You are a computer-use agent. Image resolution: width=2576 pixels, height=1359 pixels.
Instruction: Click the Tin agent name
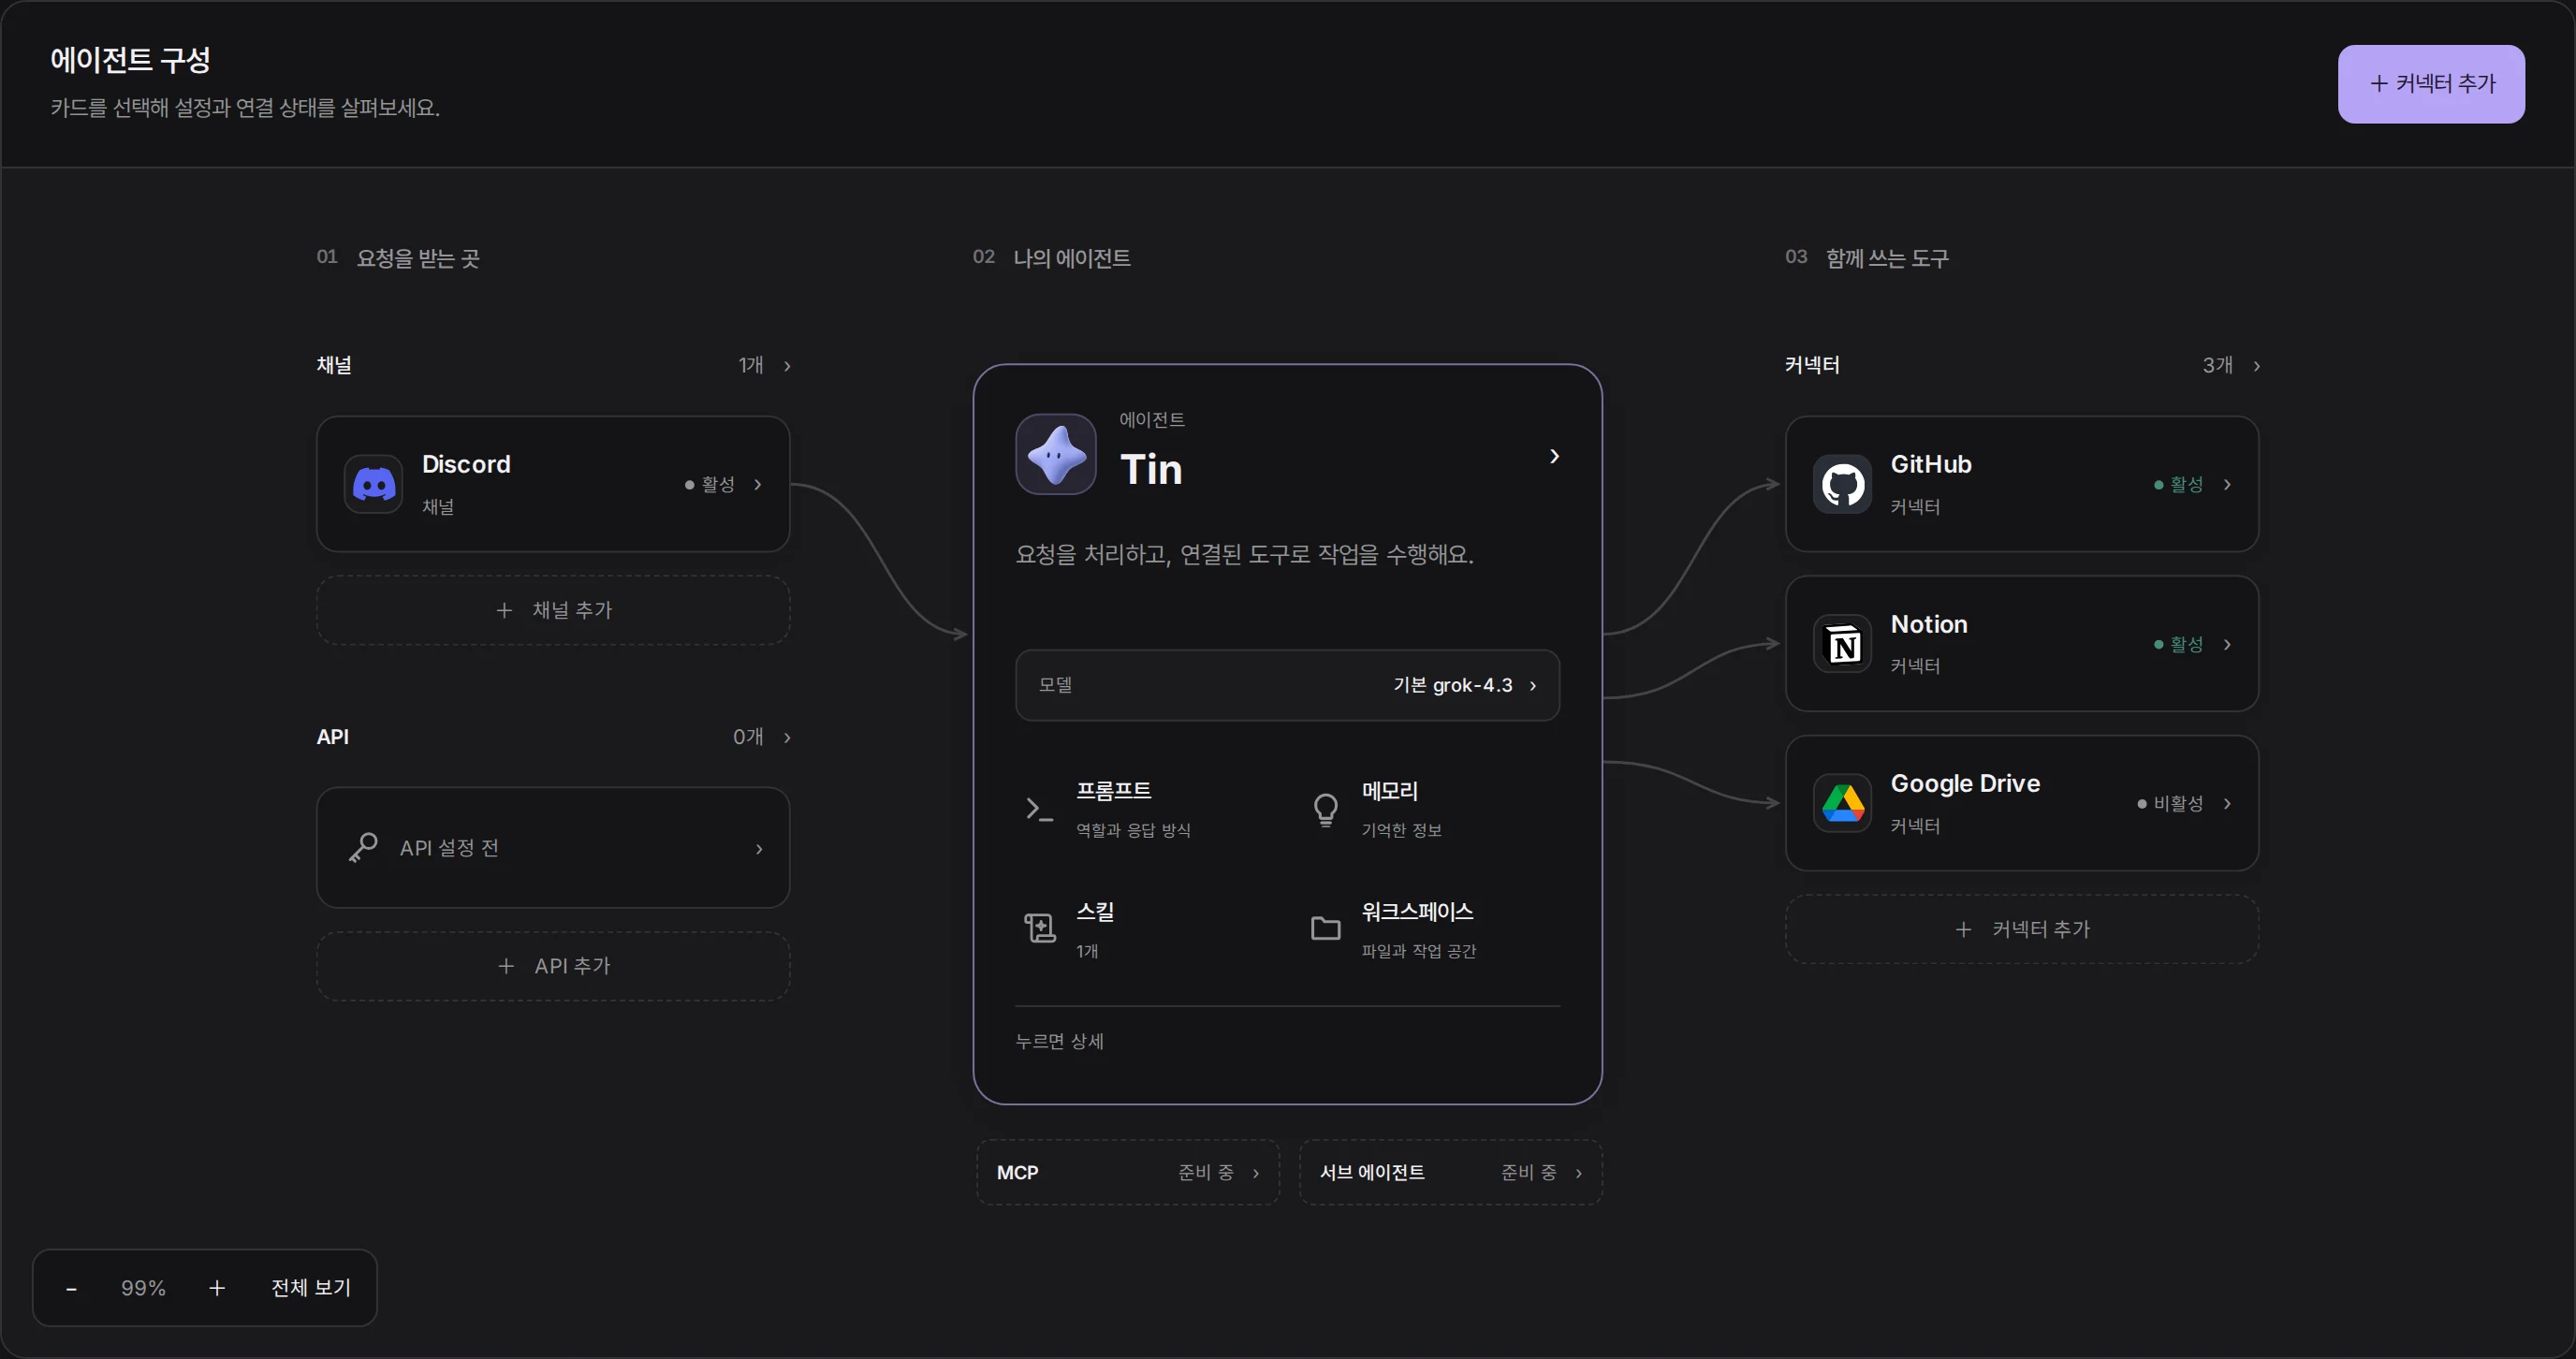pos(1151,470)
